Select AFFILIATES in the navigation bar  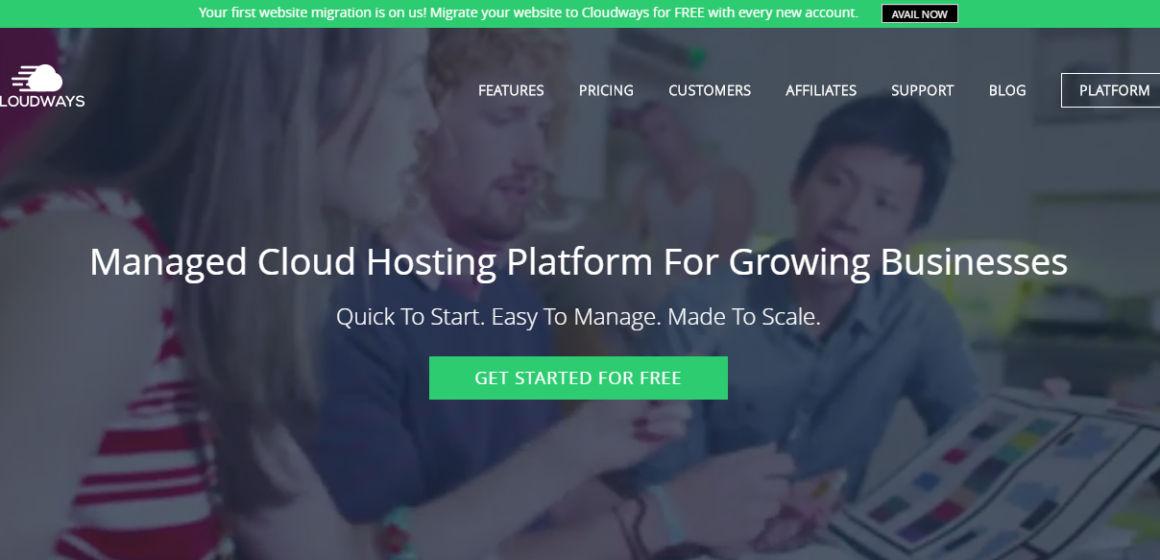coord(820,90)
